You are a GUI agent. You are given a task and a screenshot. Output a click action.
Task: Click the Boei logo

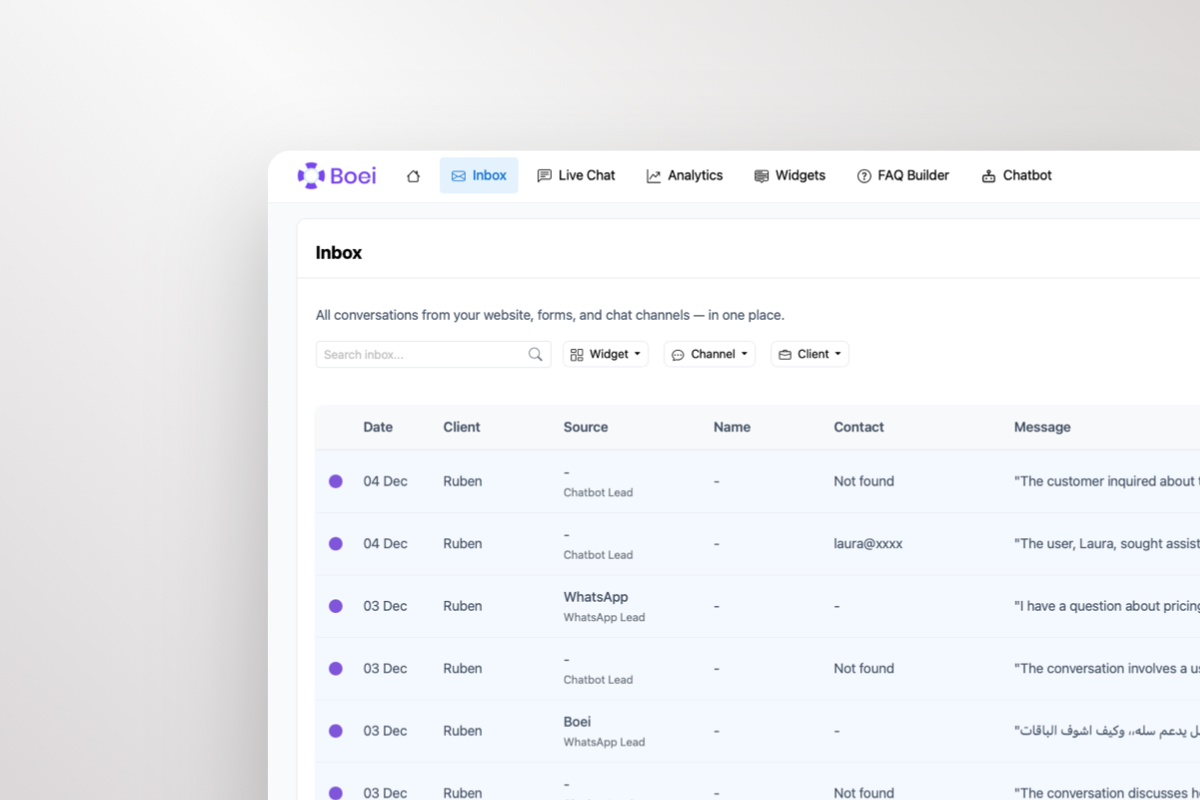click(336, 175)
